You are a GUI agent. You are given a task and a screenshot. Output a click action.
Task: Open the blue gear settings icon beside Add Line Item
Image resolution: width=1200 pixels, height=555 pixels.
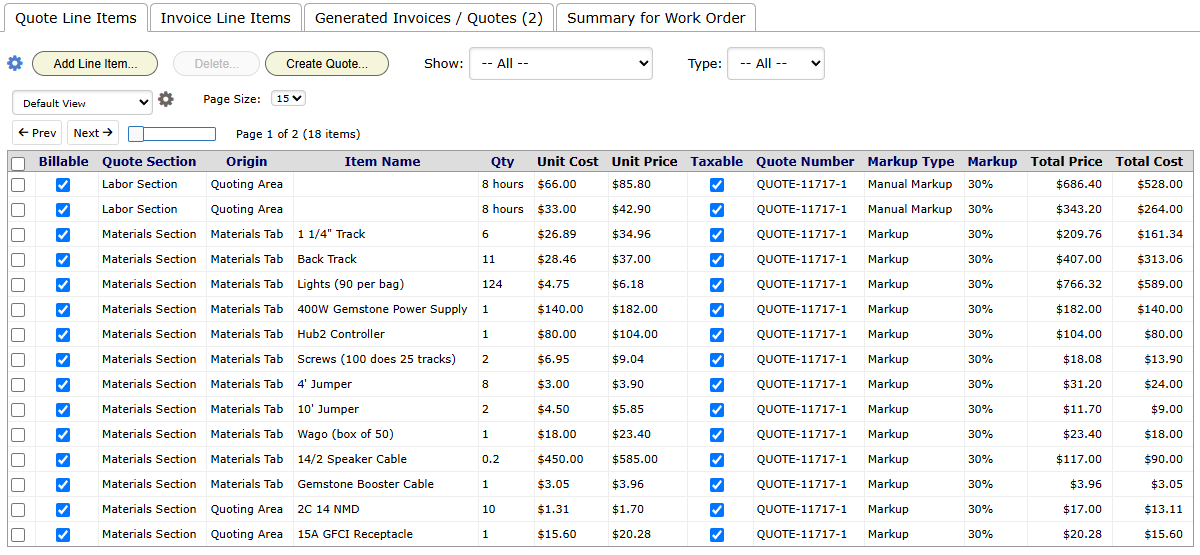(15, 63)
